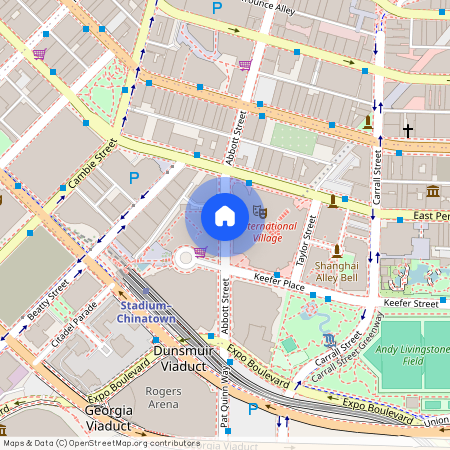The height and width of the screenshot is (450, 450).
Task: Click the Keefer Place street label
Action: click(x=279, y=282)
